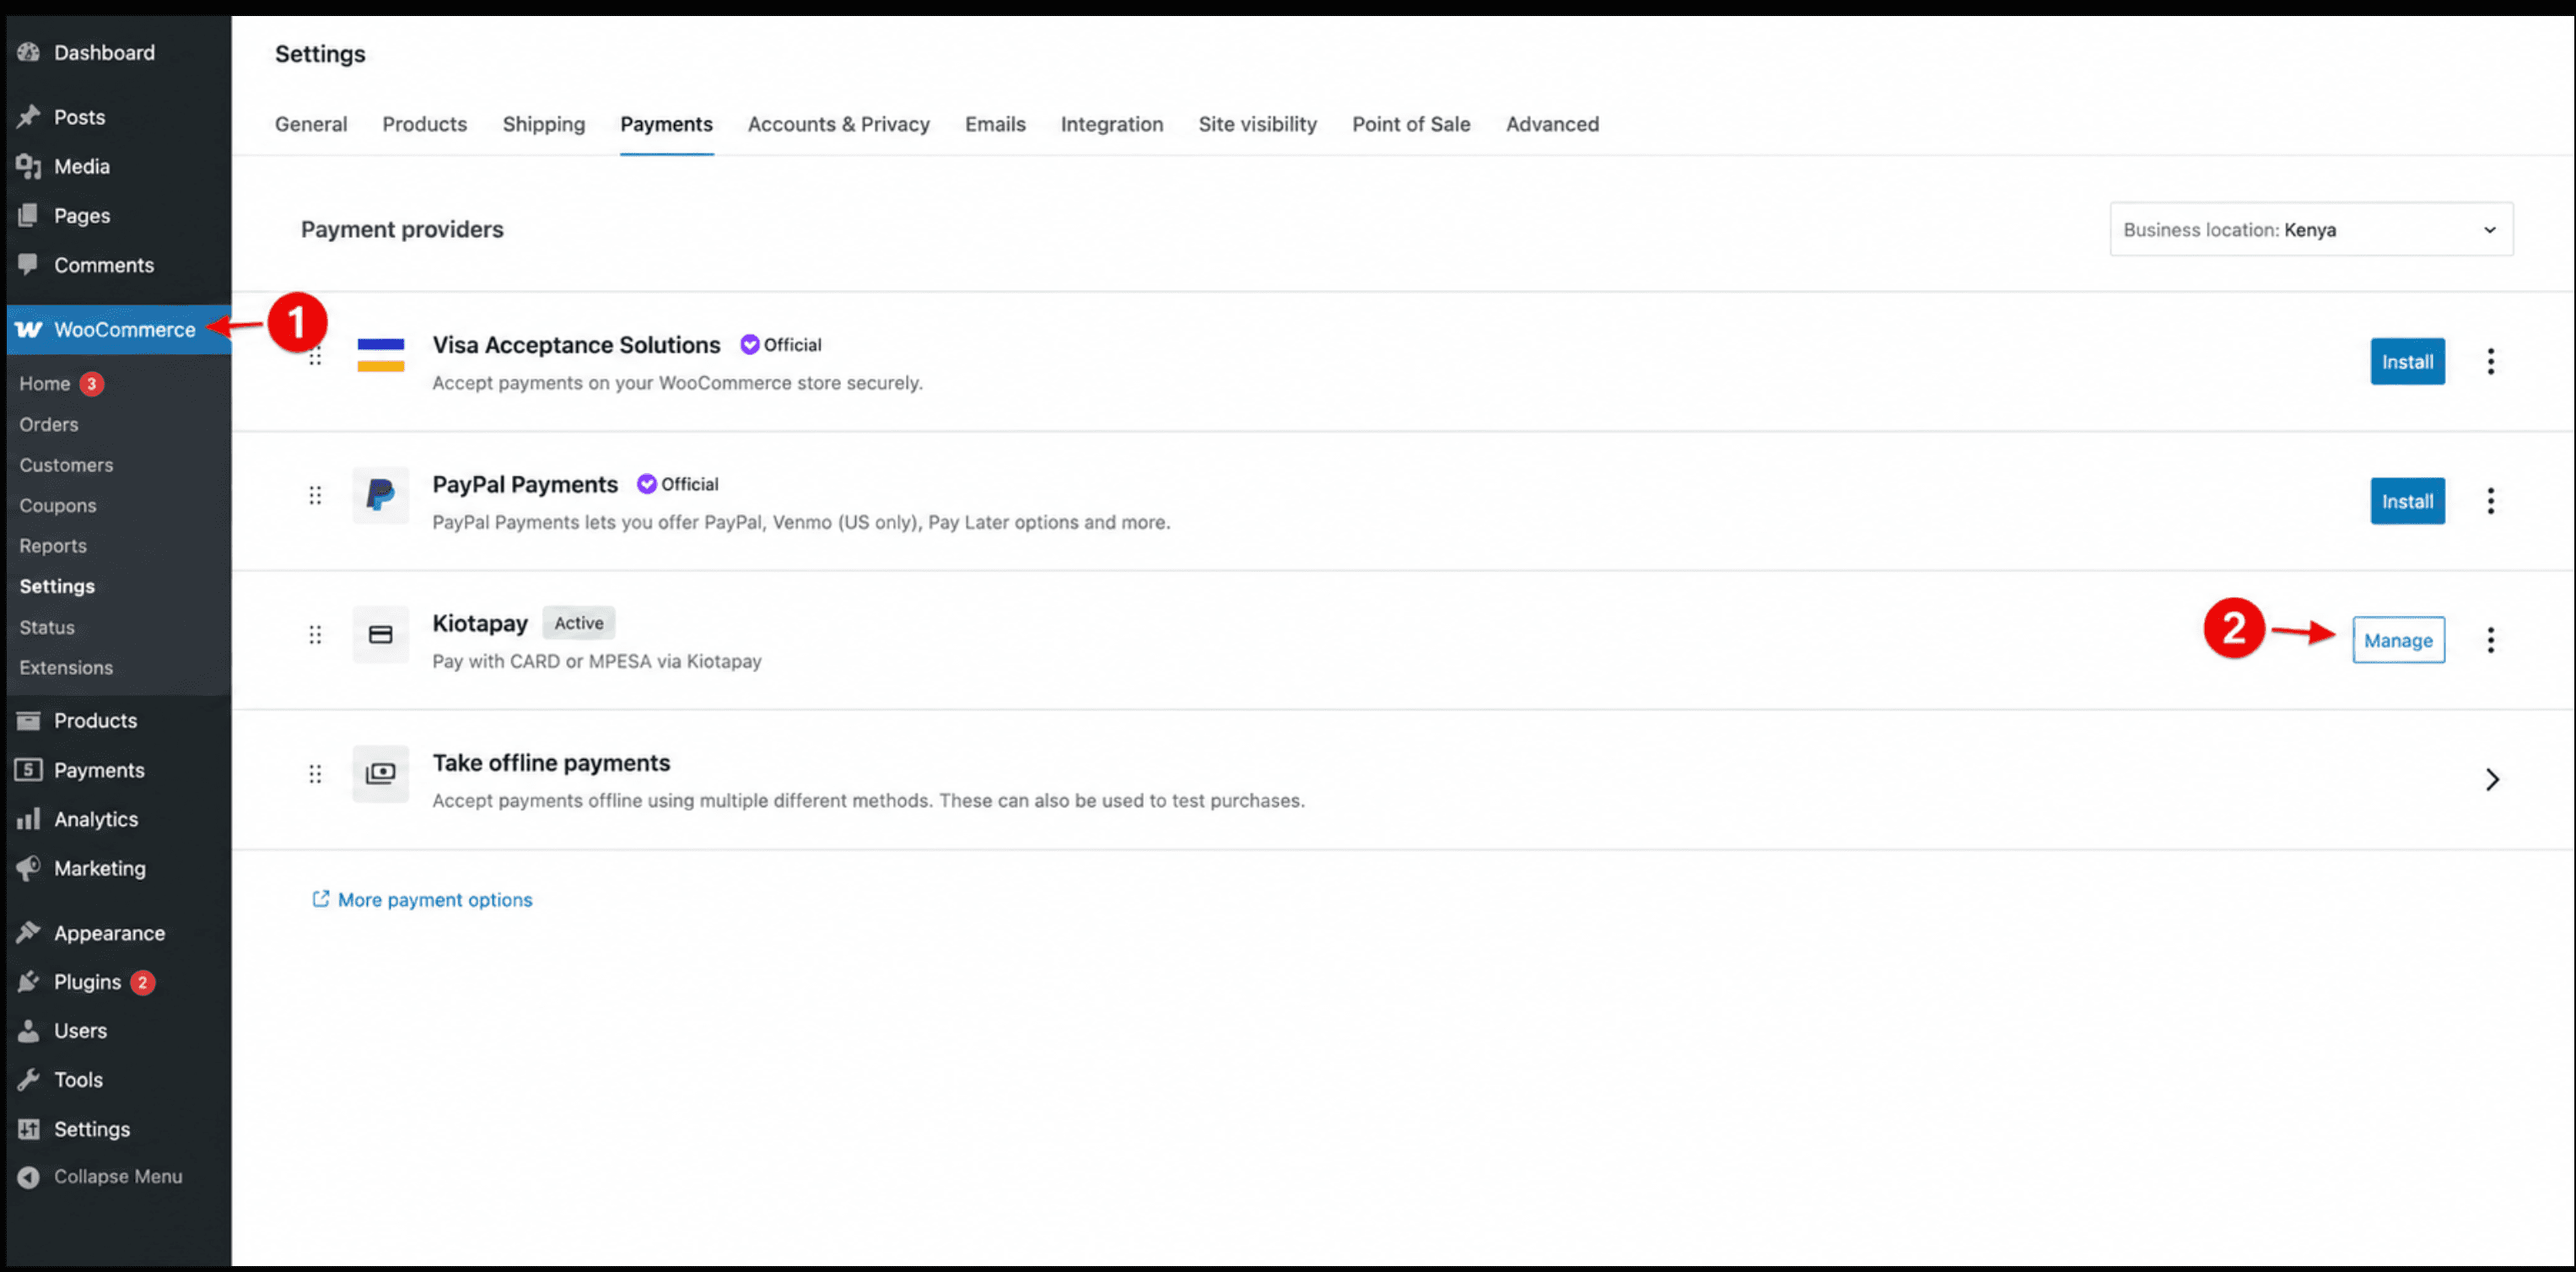This screenshot has height=1272, width=2576.
Task: Open three-dot menu for Kiotapay
Action: (2490, 639)
